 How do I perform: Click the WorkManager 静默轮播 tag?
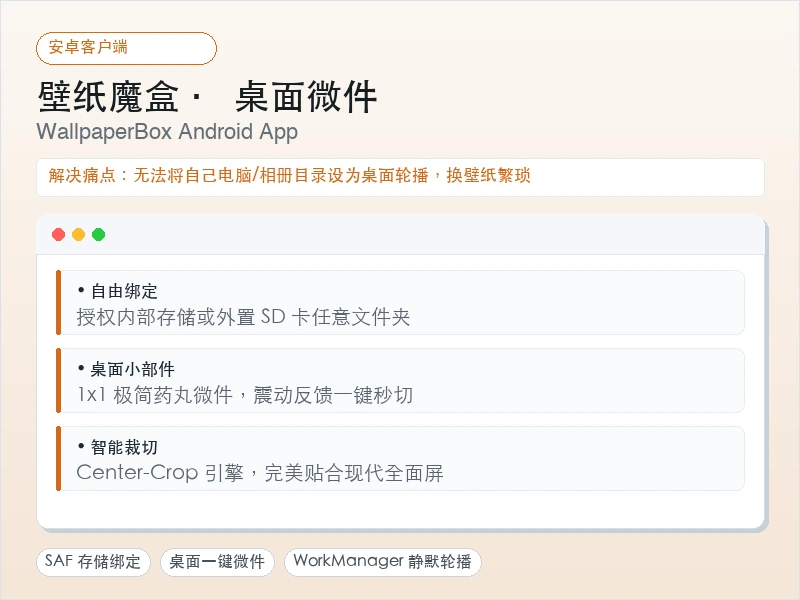(x=382, y=562)
